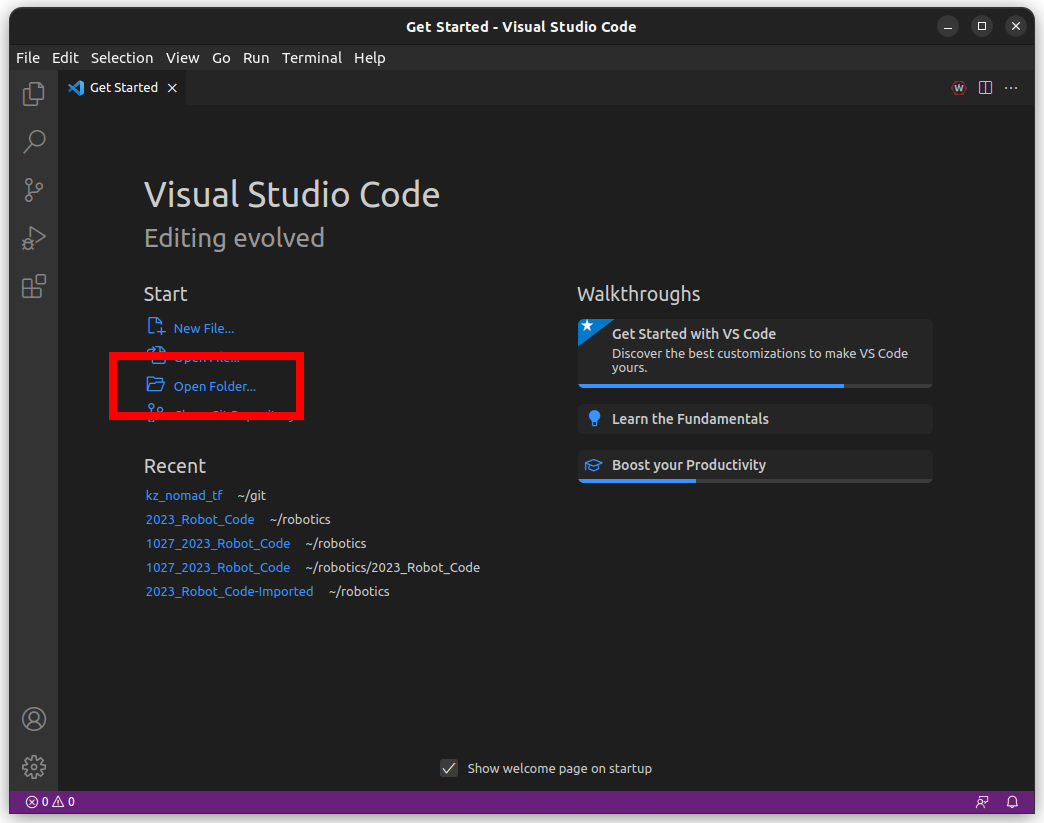Open the Go menu

[x=221, y=58]
